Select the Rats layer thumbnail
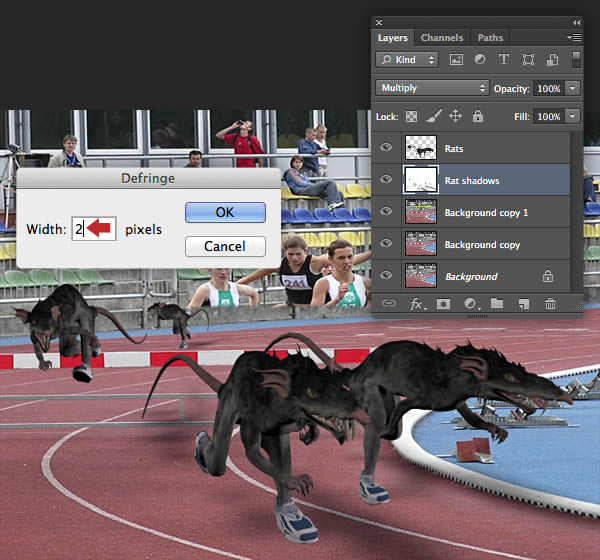This screenshot has height=560, width=600. (421, 147)
